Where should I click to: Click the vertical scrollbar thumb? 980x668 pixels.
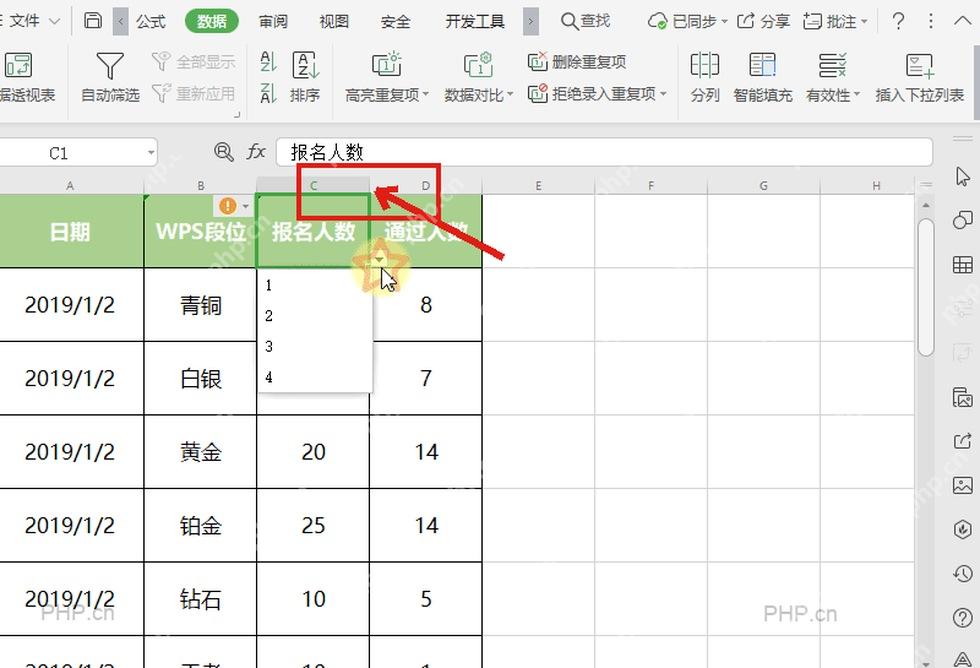coord(926,287)
